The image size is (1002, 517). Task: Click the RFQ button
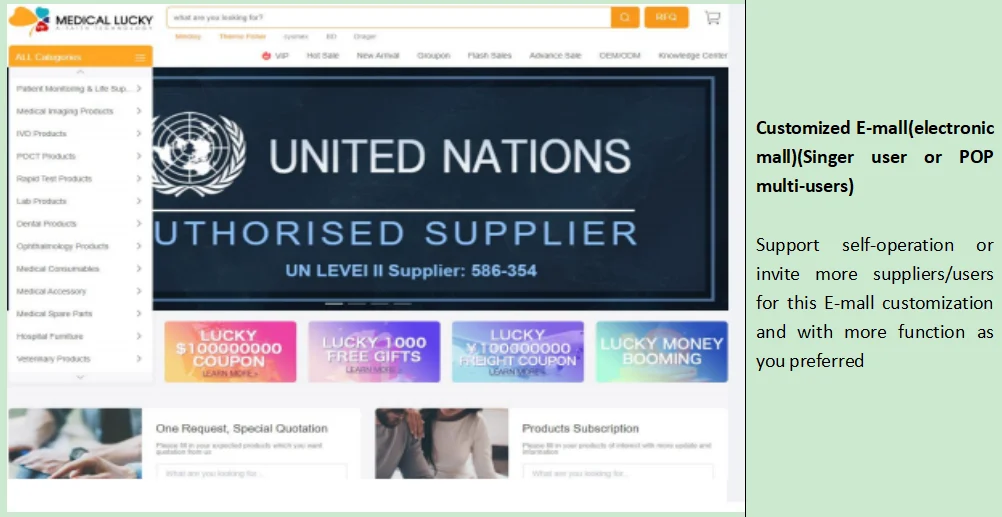point(666,17)
